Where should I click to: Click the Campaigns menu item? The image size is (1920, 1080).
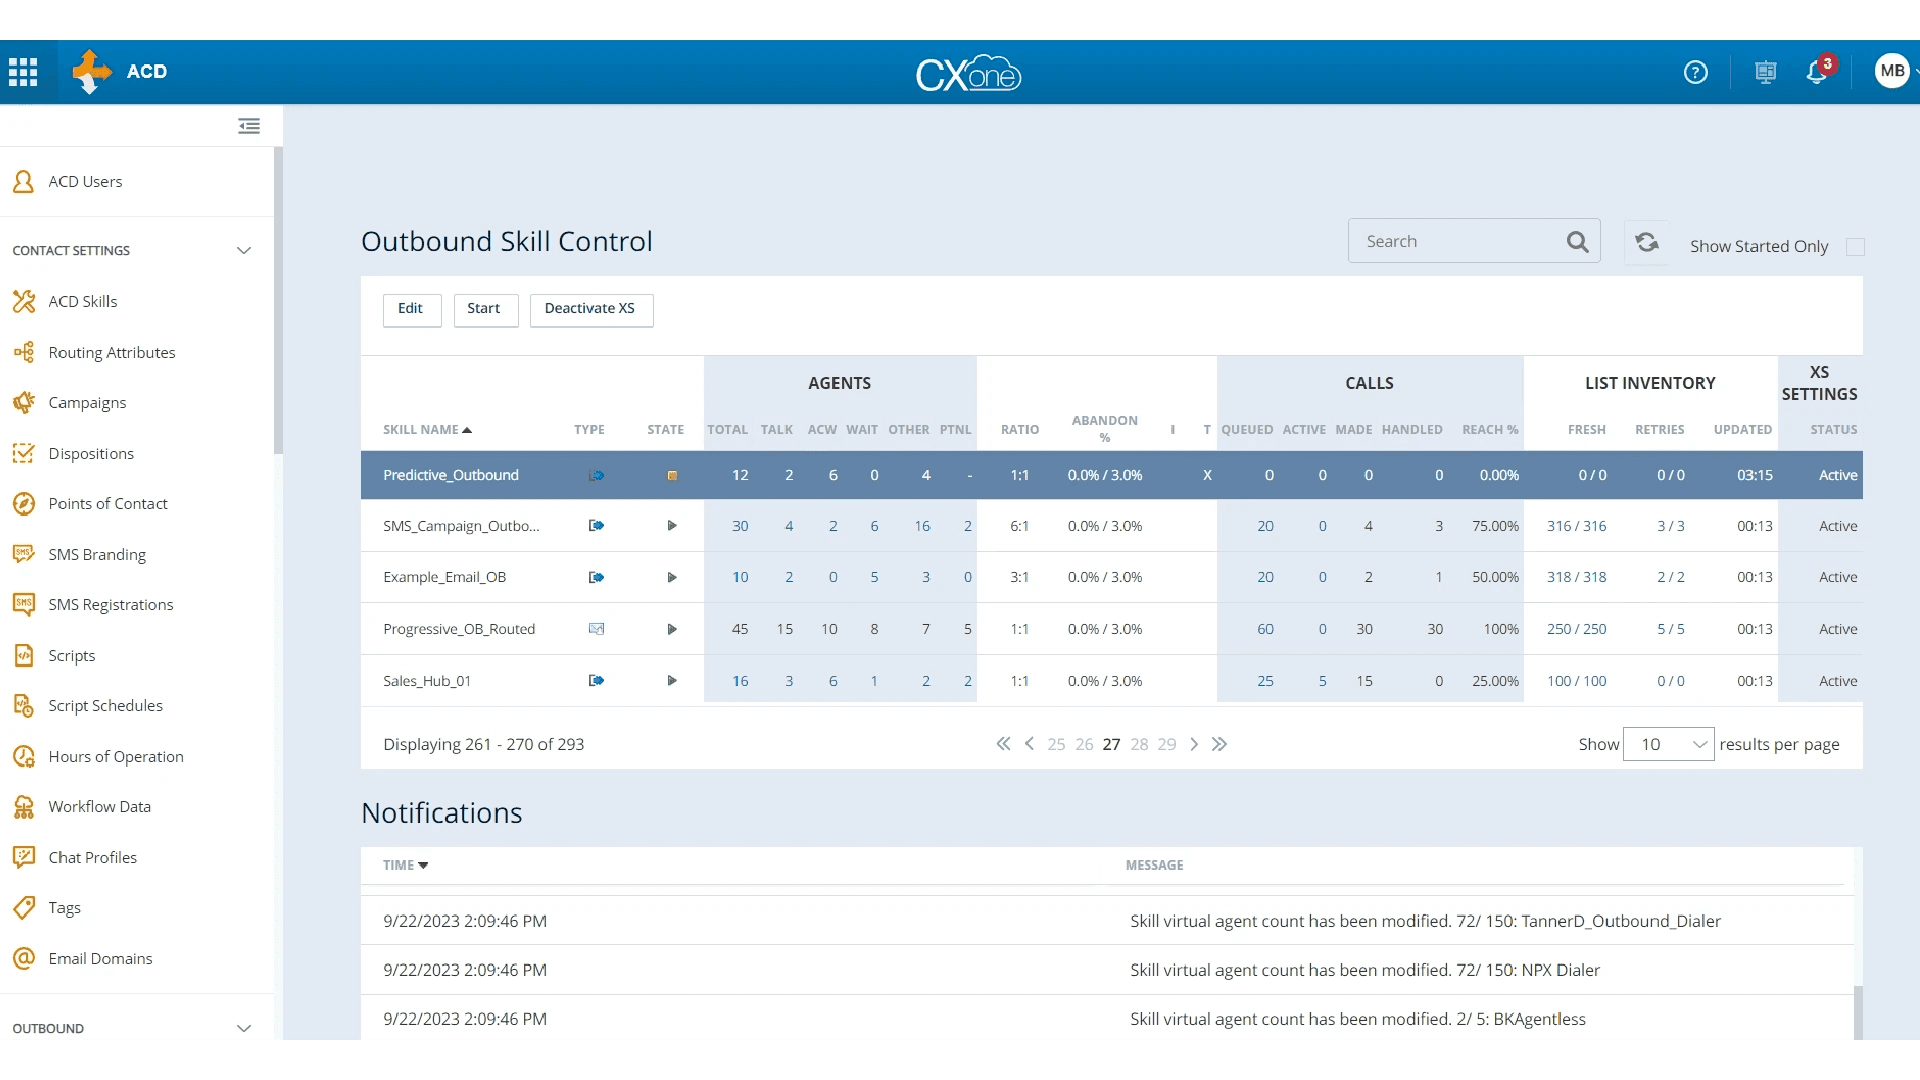86,402
